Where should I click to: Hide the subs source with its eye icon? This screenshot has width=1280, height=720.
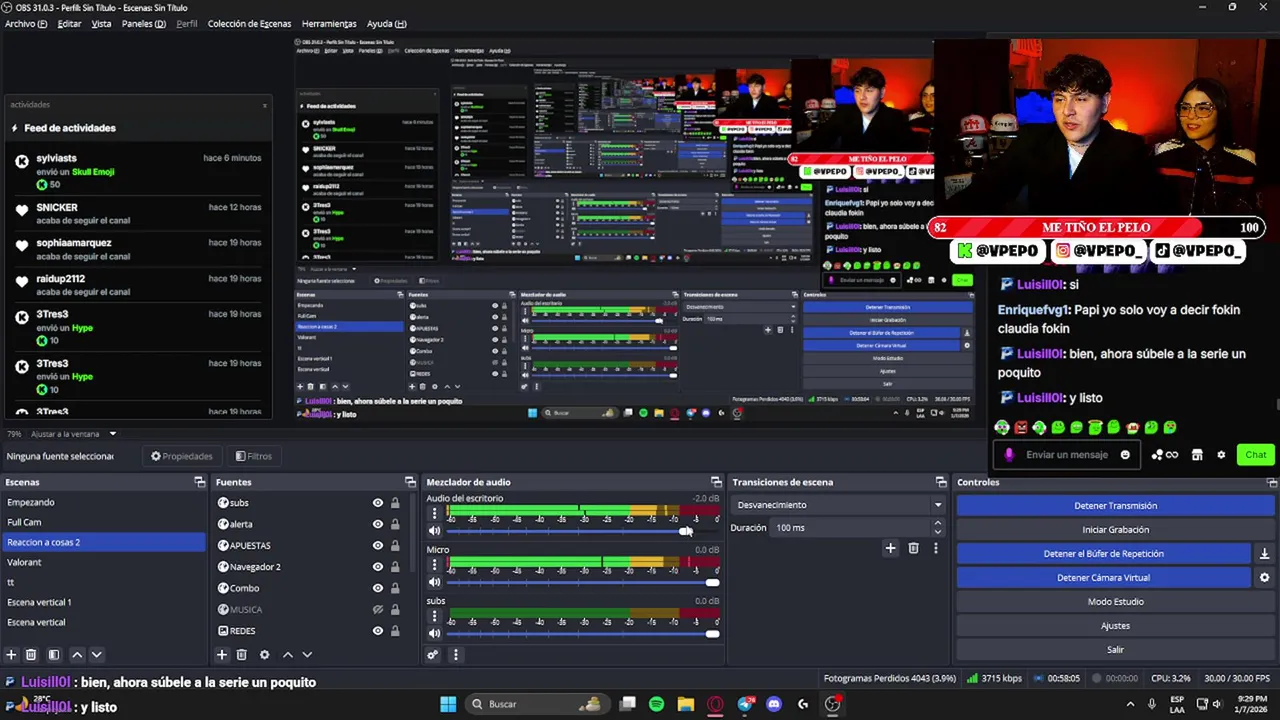click(x=378, y=503)
